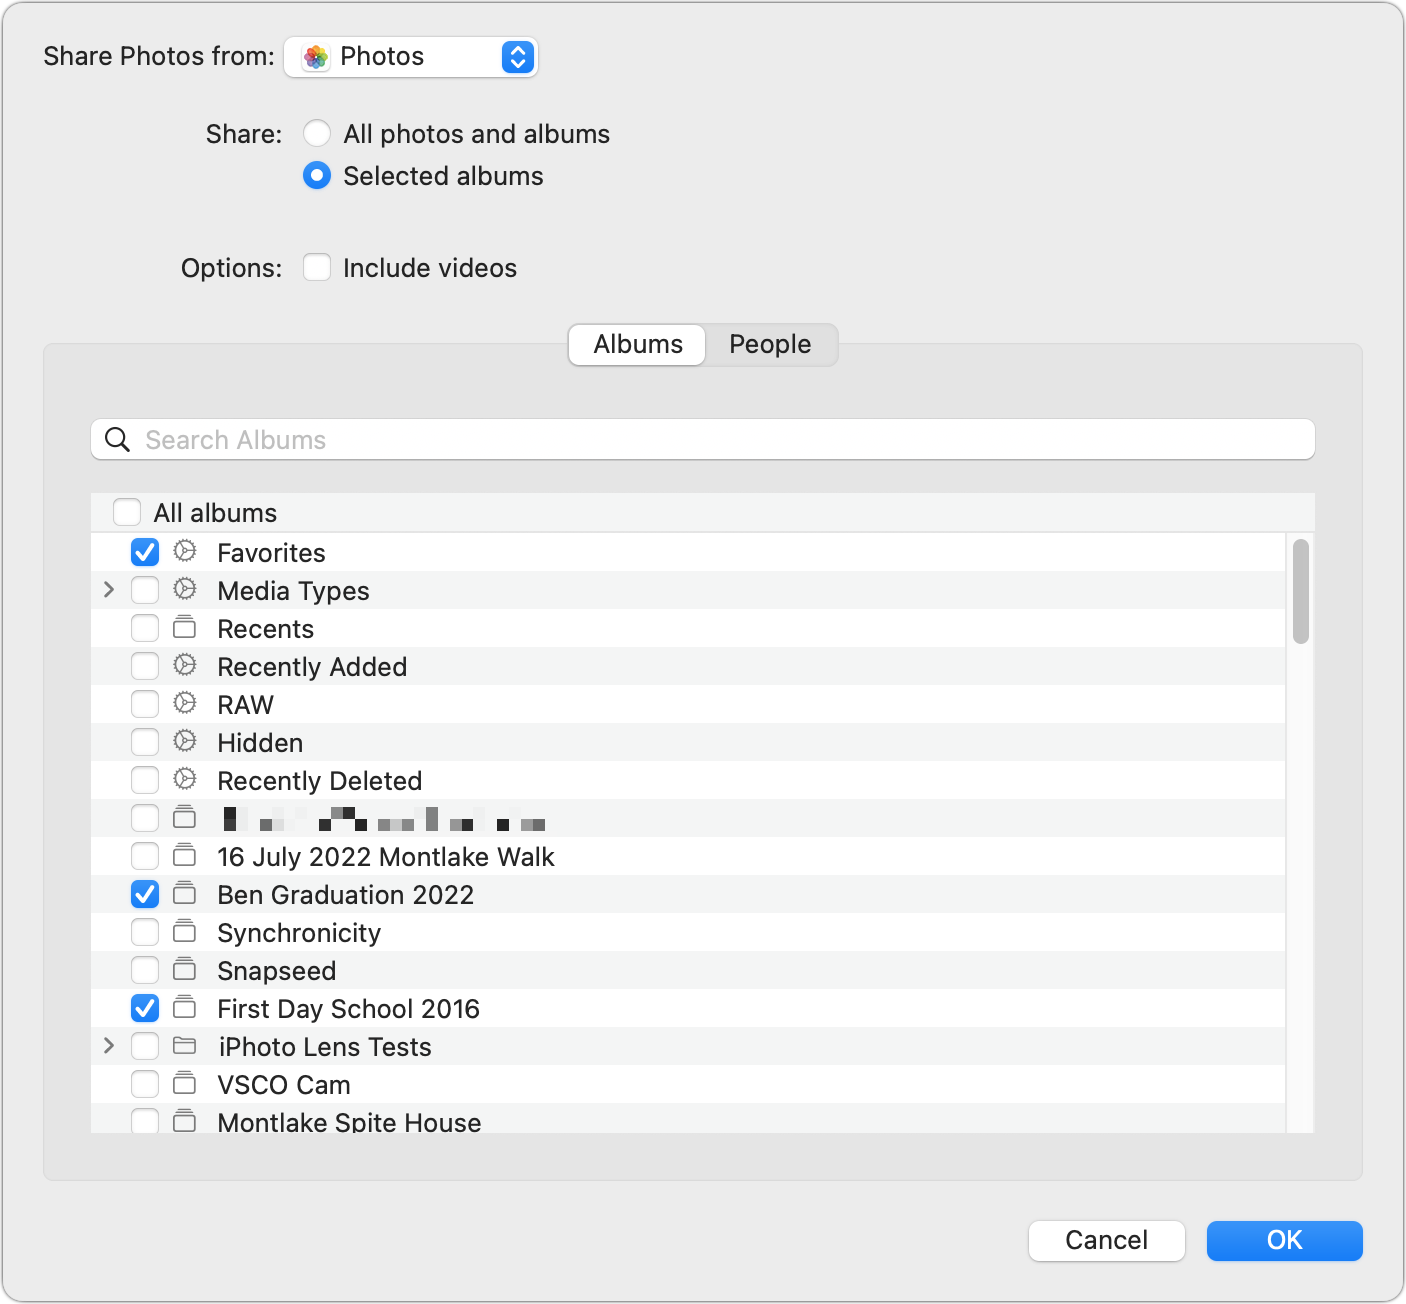Select the All photos and albums radio button
Screen dimensions: 1406x1304
click(317, 133)
